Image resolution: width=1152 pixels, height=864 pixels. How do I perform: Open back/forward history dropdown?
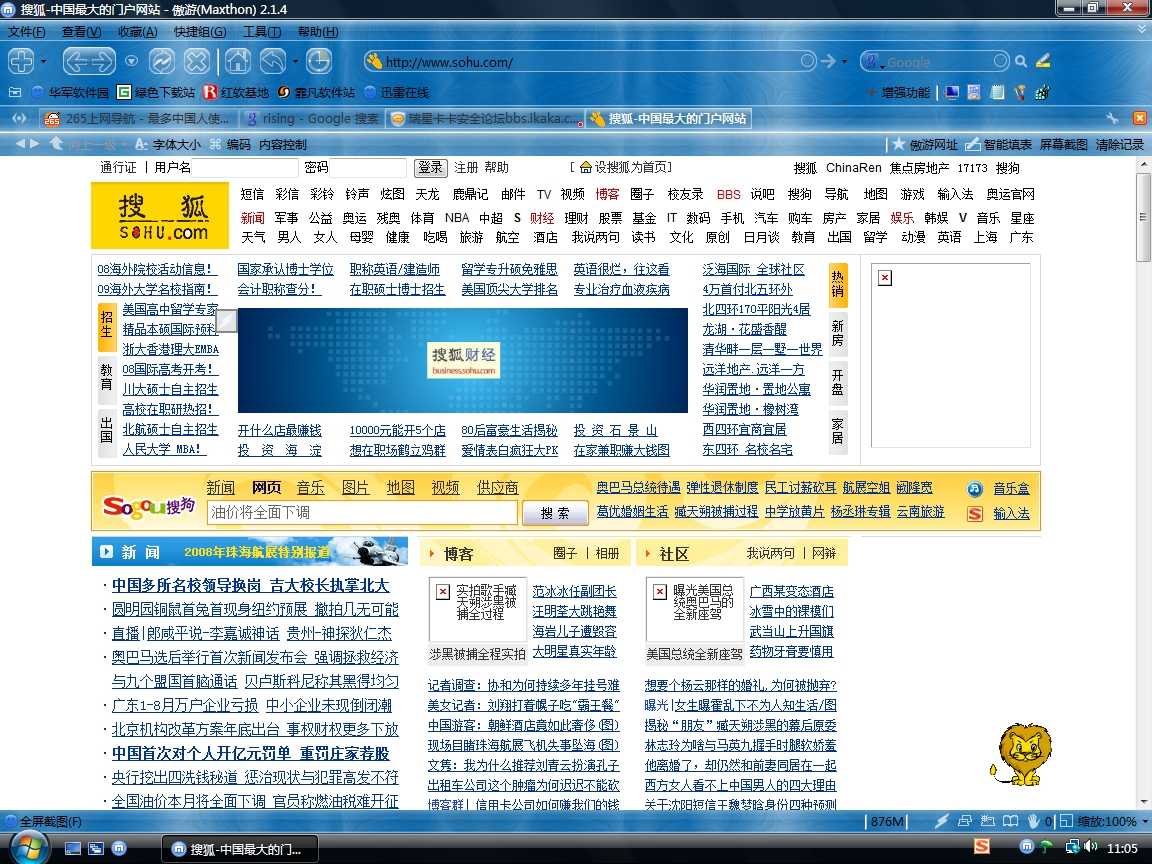coord(132,61)
